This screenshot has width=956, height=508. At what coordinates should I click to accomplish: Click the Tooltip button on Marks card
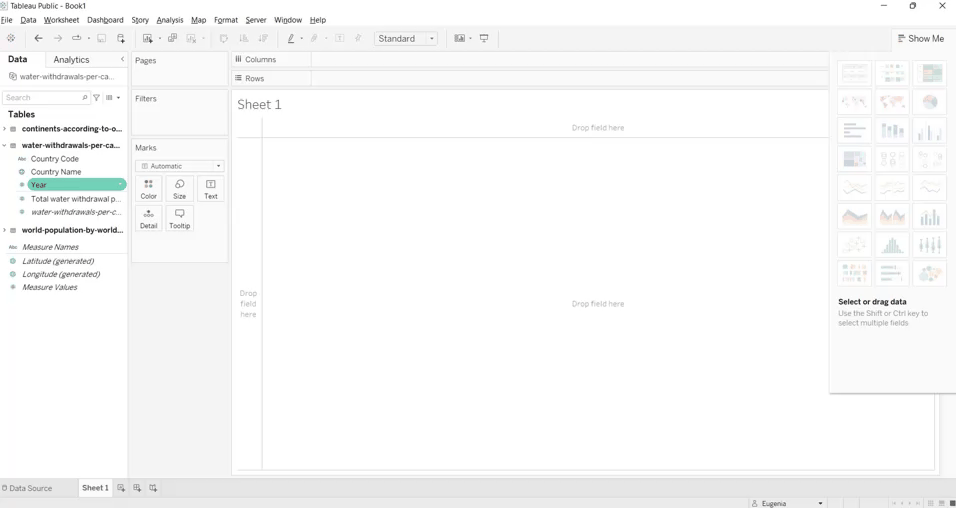pos(179,219)
